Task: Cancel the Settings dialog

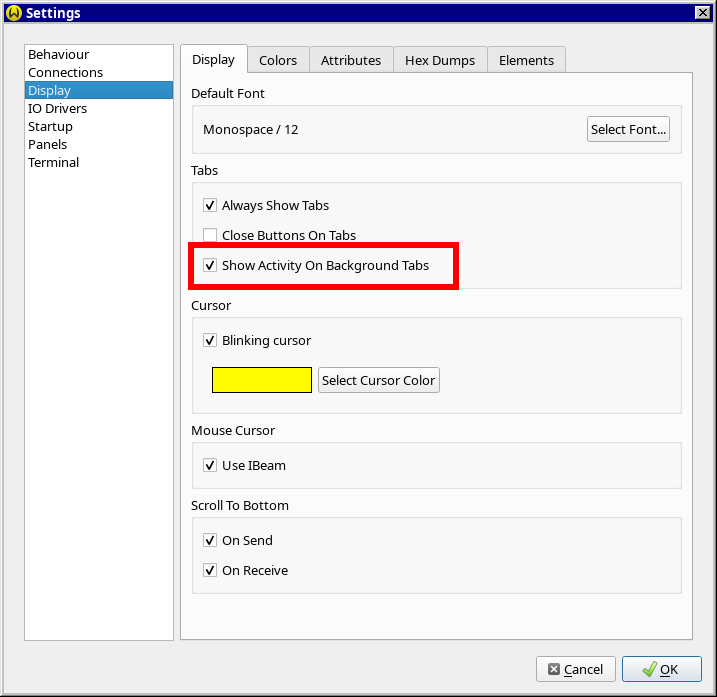Action: [576, 669]
